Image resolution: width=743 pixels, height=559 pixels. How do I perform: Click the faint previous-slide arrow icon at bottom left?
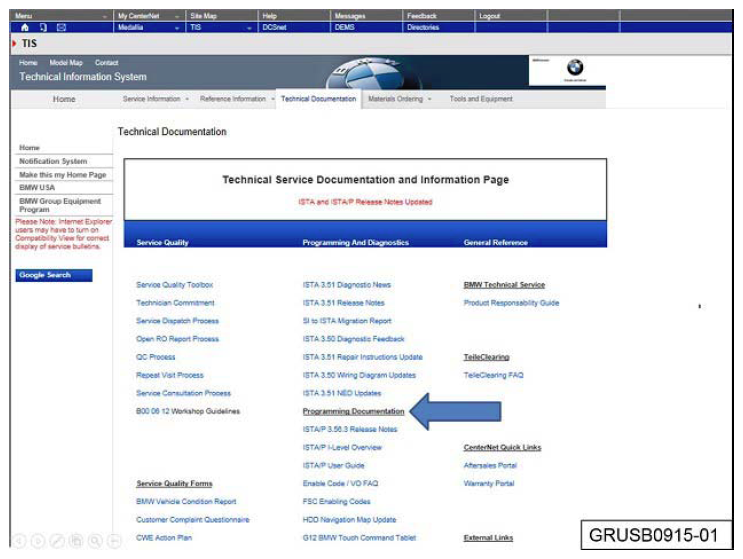click(x=19, y=541)
